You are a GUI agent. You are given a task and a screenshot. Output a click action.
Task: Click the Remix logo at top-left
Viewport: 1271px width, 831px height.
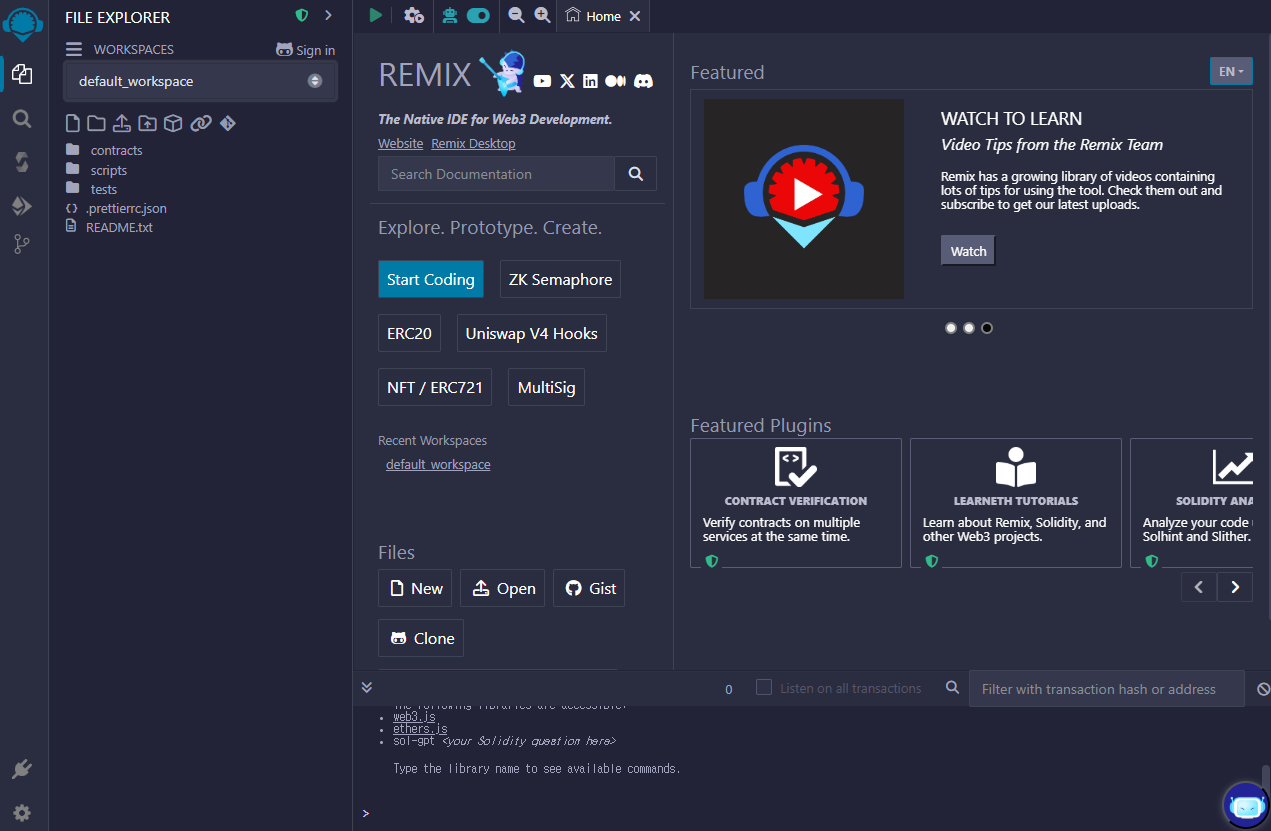(x=22, y=22)
